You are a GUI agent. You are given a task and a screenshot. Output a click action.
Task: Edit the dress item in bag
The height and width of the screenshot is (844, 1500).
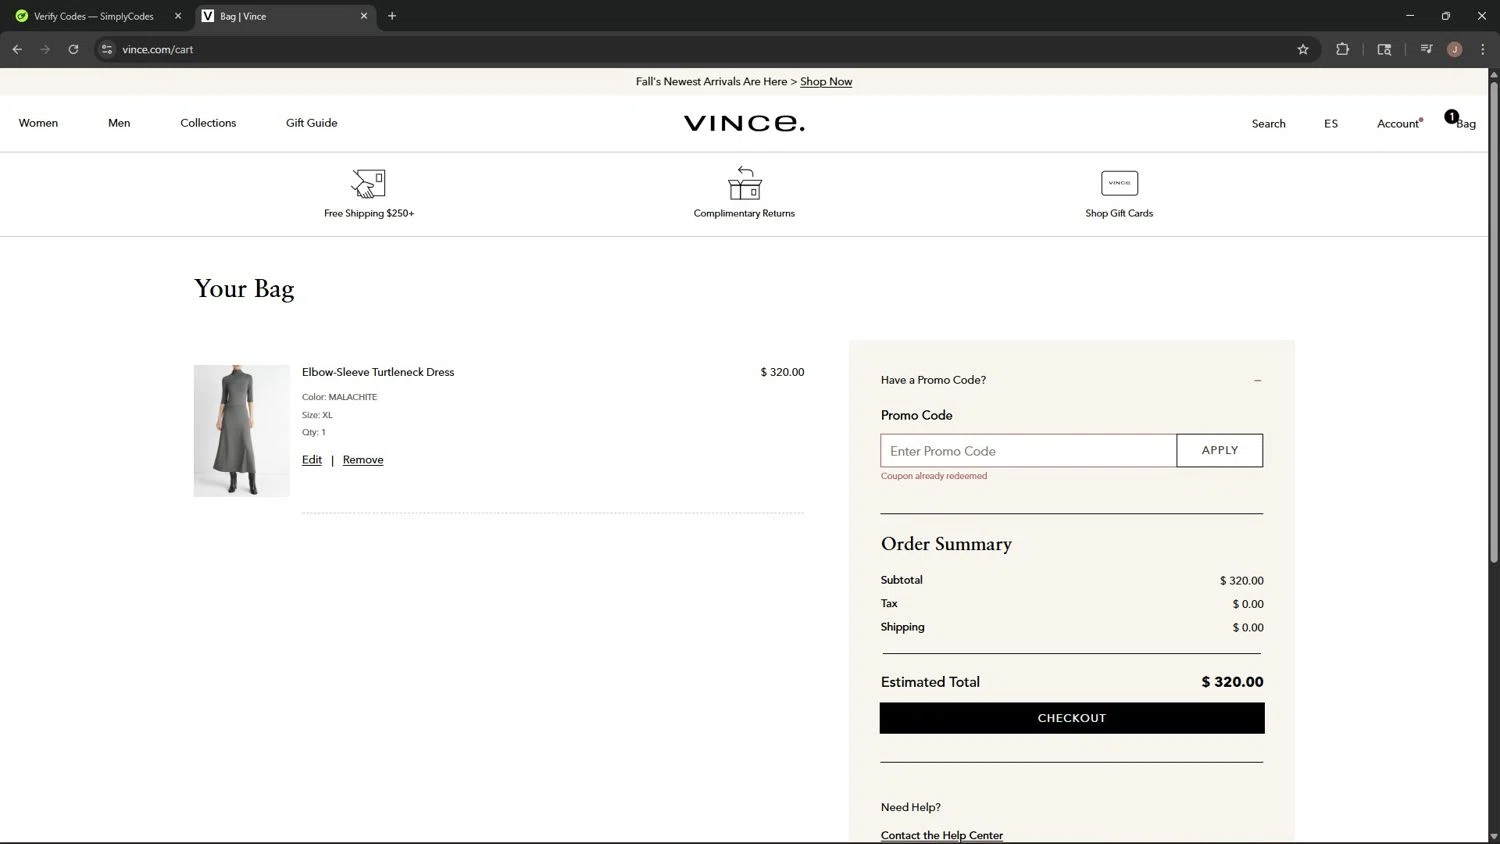click(312, 460)
